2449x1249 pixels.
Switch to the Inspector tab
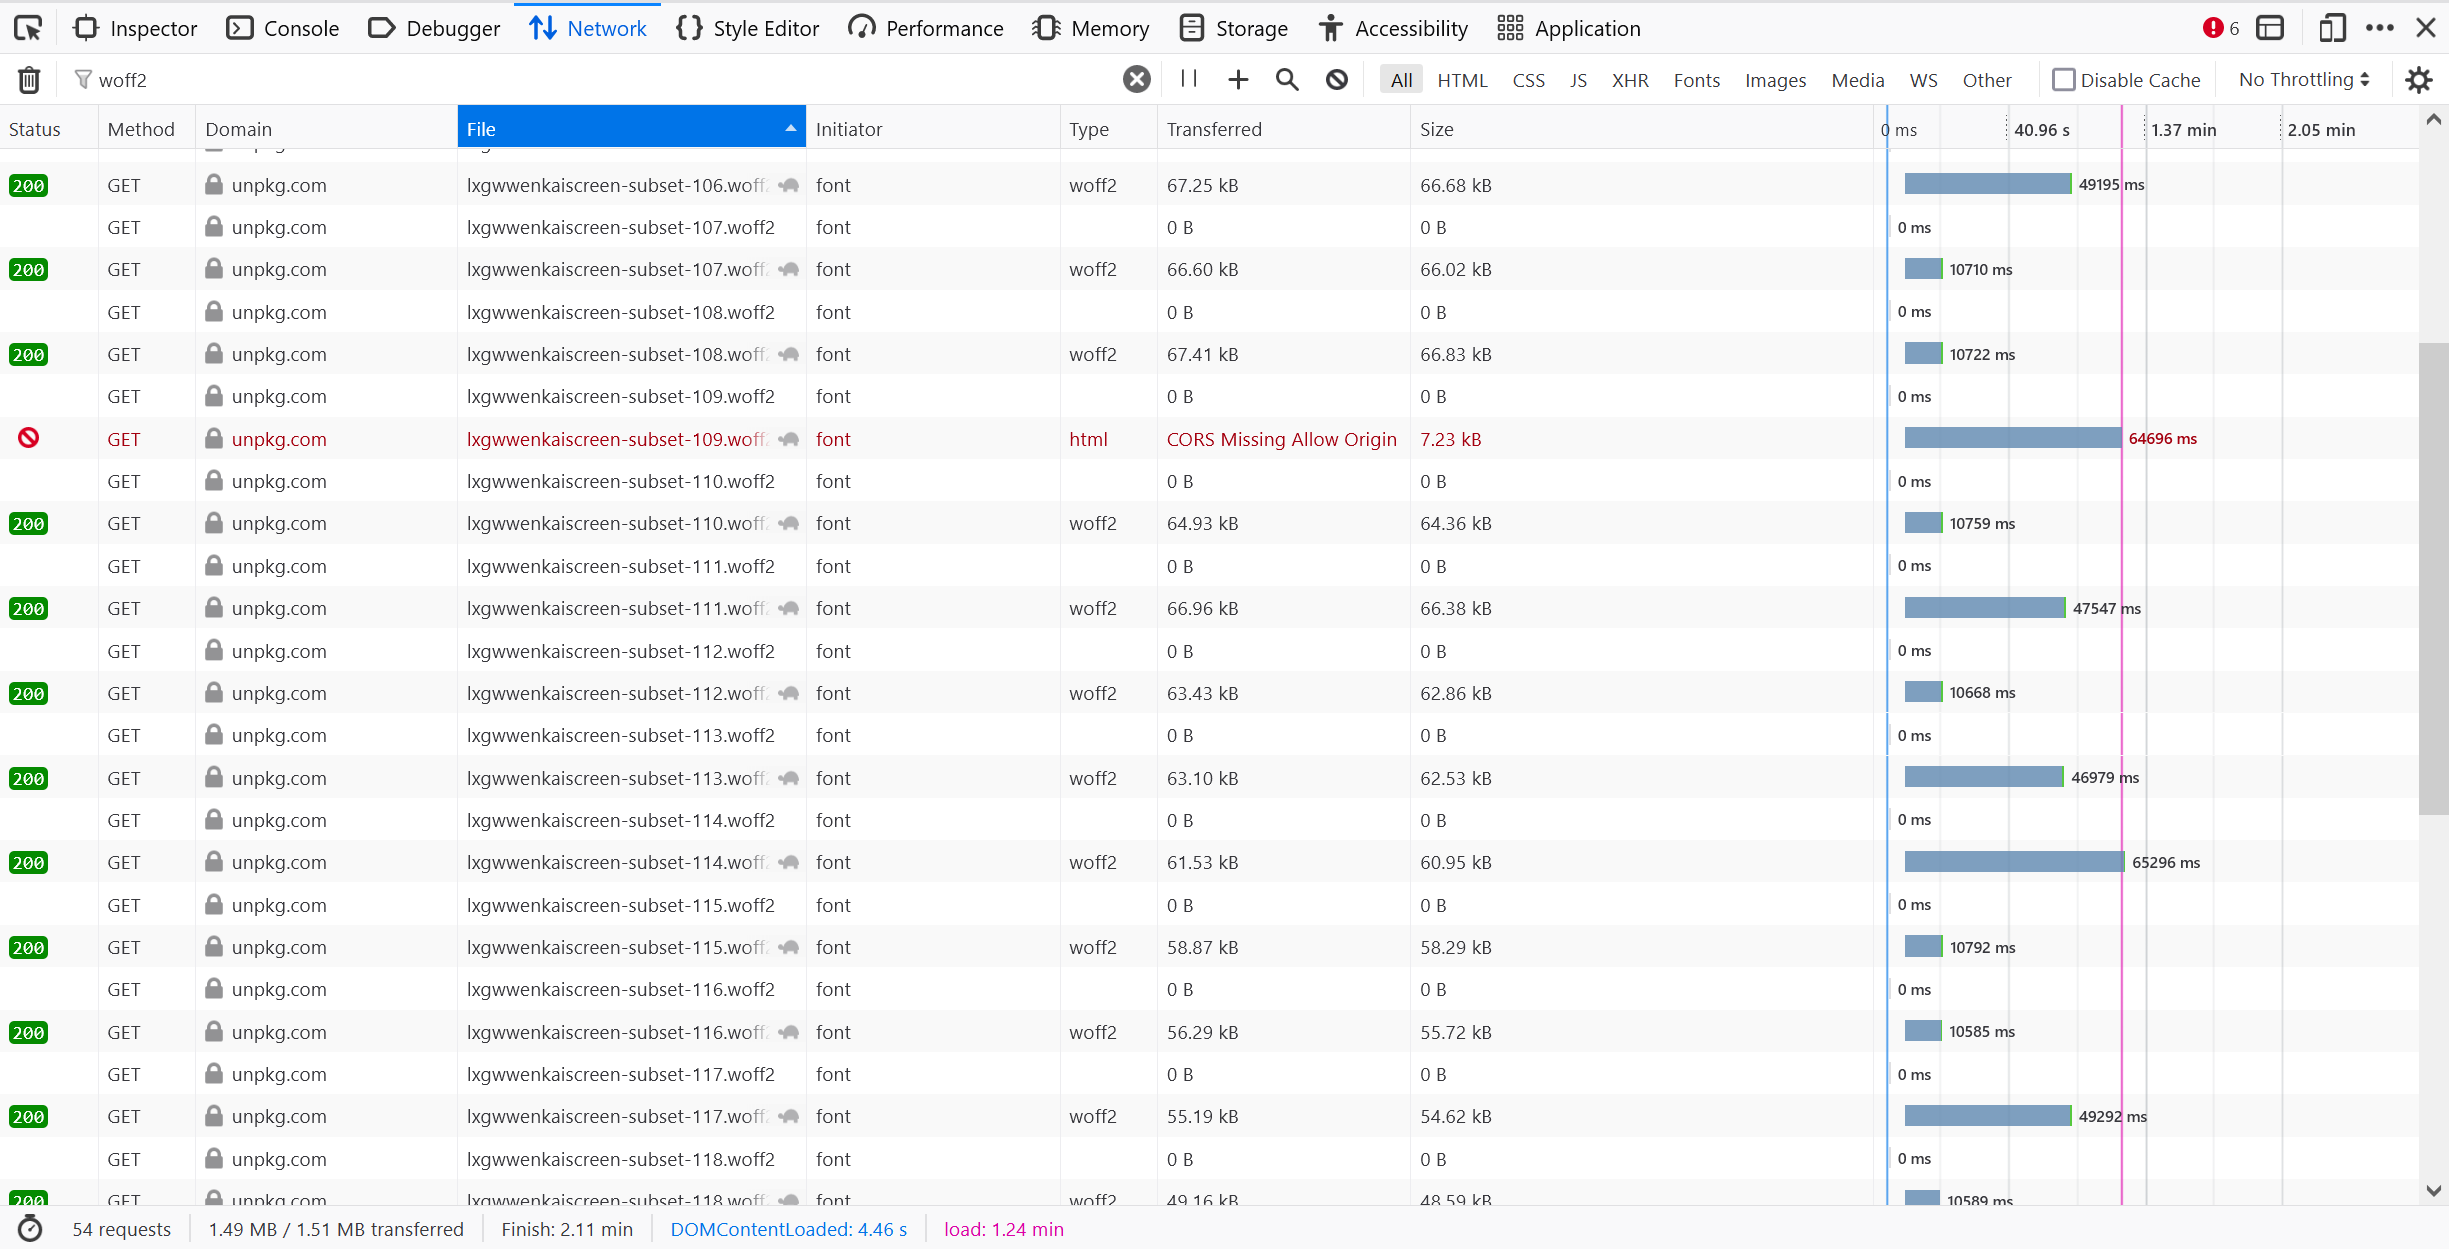click(x=135, y=28)
